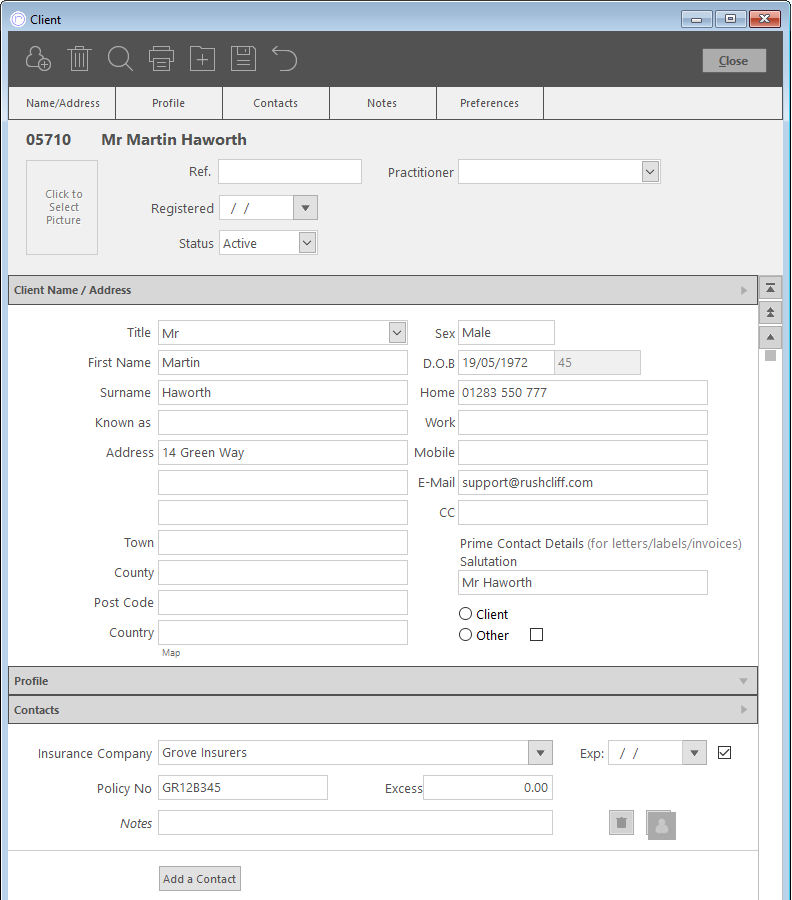Click the Town field
This screenshot has height=900, width=792.
point(283,542)
